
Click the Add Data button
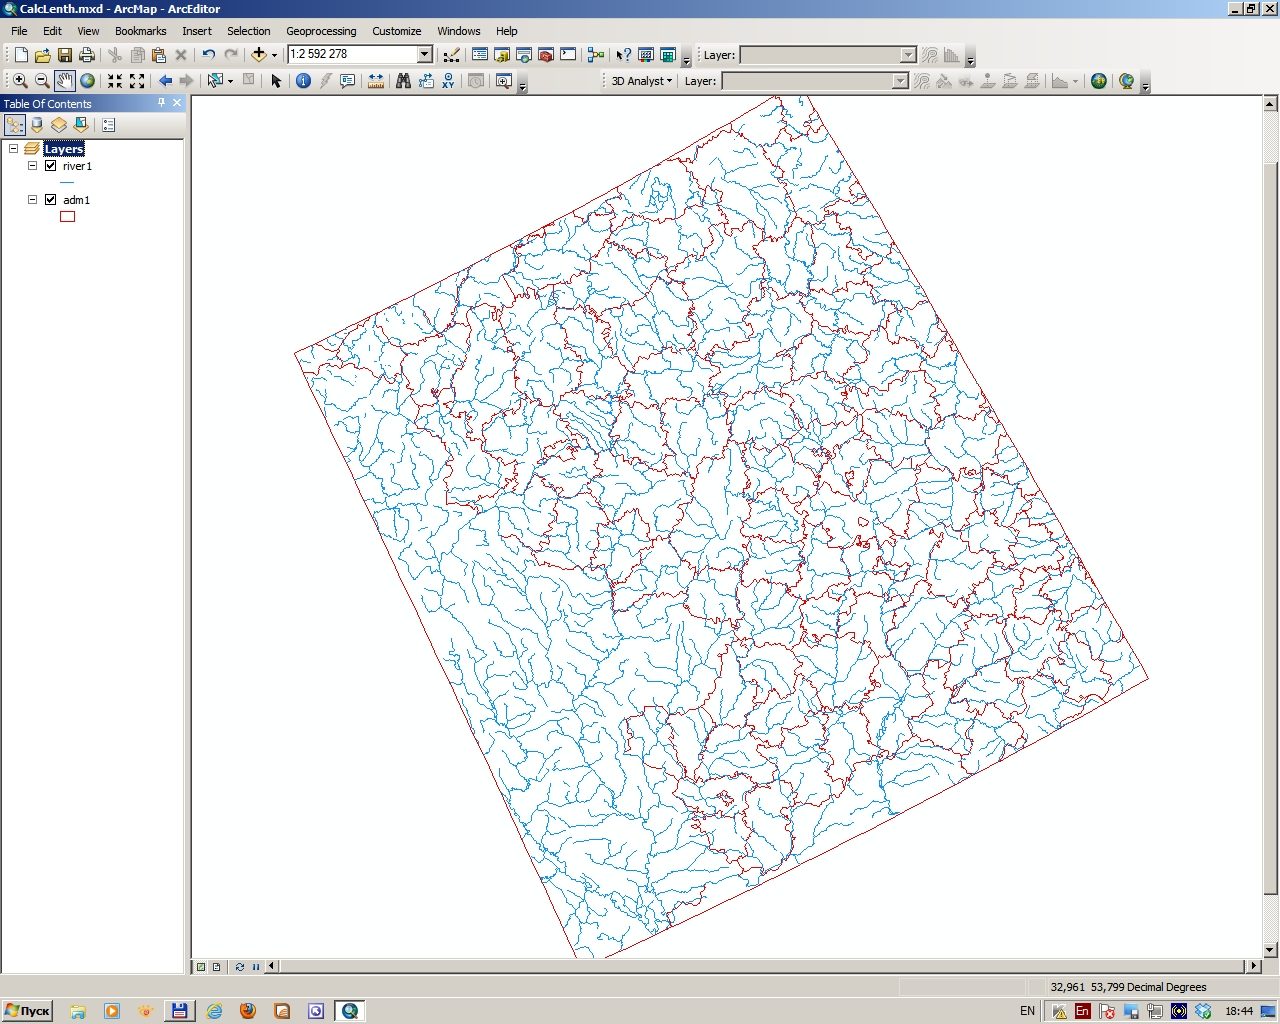(x=259, y=55)
